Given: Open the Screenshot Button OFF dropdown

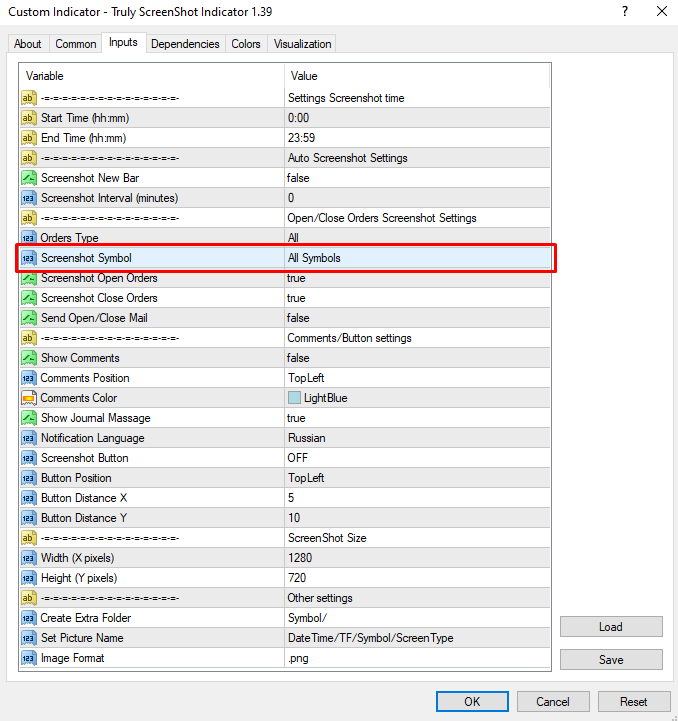Looking at the screenshot, I should pyautogui.click(x=417, y=458).
